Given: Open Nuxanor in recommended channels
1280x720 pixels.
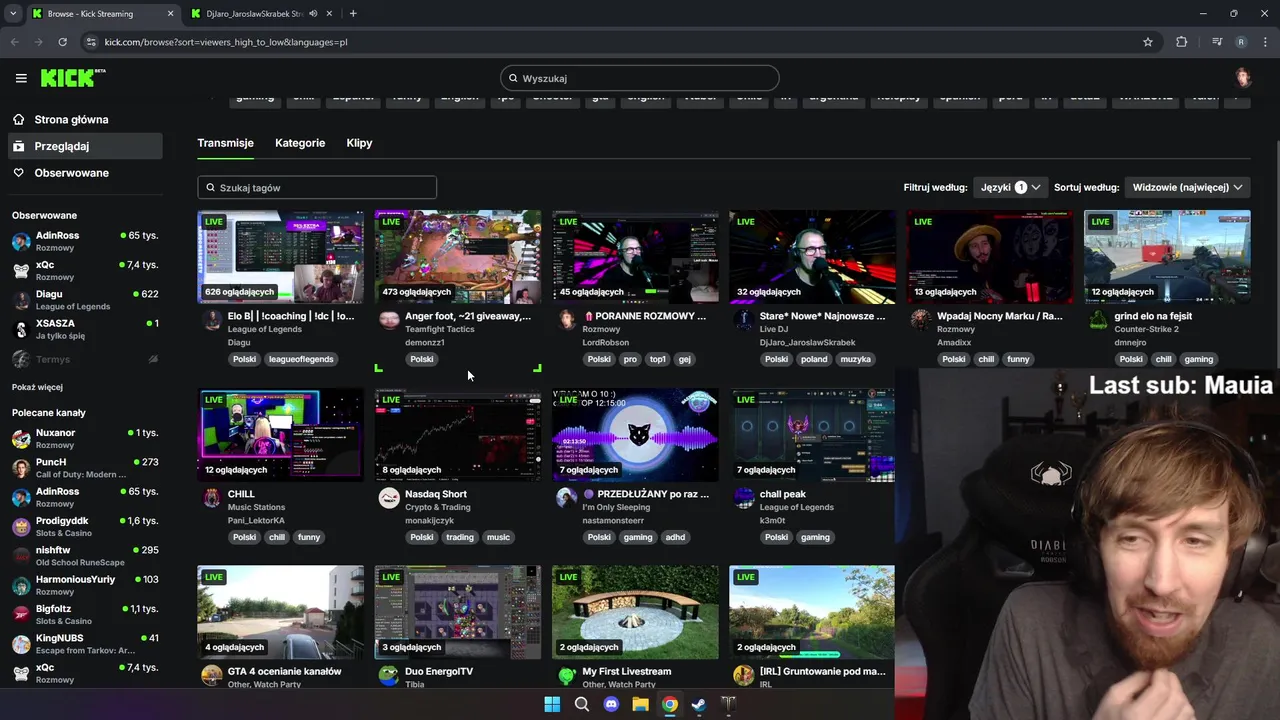Looking at the screenshot, I should 84,438.
